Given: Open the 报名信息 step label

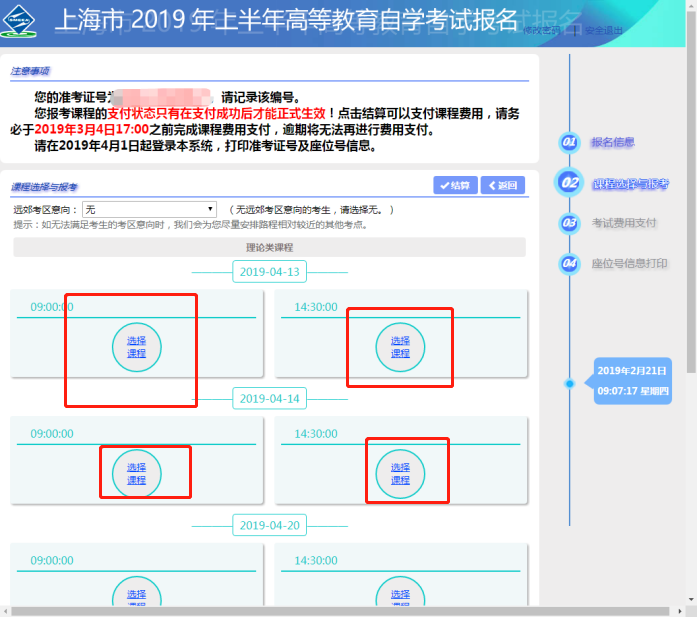Looking at the screenshot, I should point(612,143).
